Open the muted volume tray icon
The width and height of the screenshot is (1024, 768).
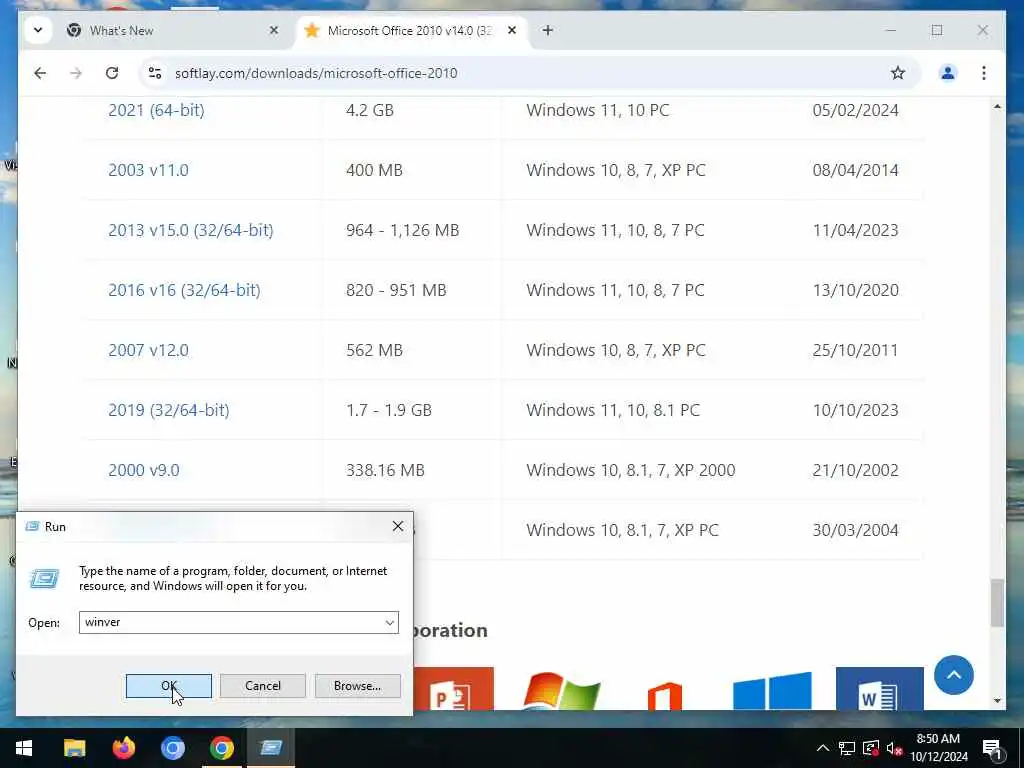tap(895, 748)
